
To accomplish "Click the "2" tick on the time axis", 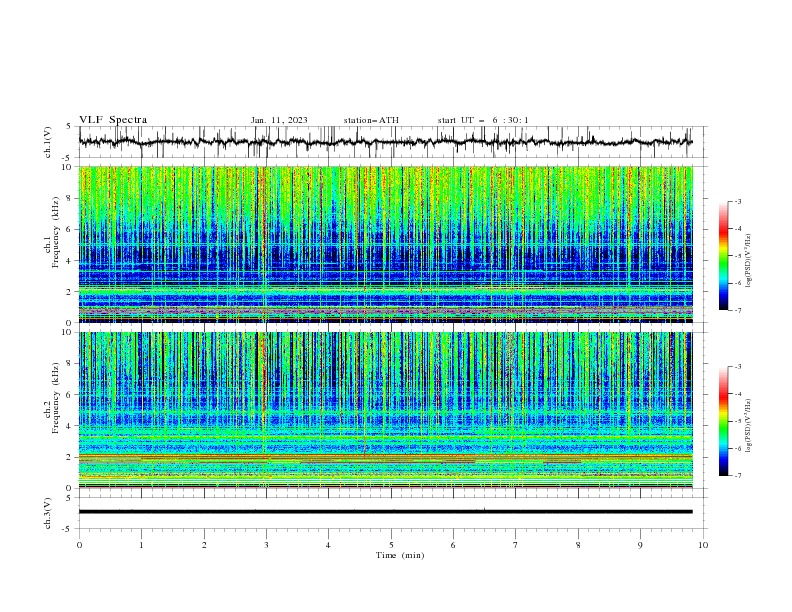I will [204, 545].
